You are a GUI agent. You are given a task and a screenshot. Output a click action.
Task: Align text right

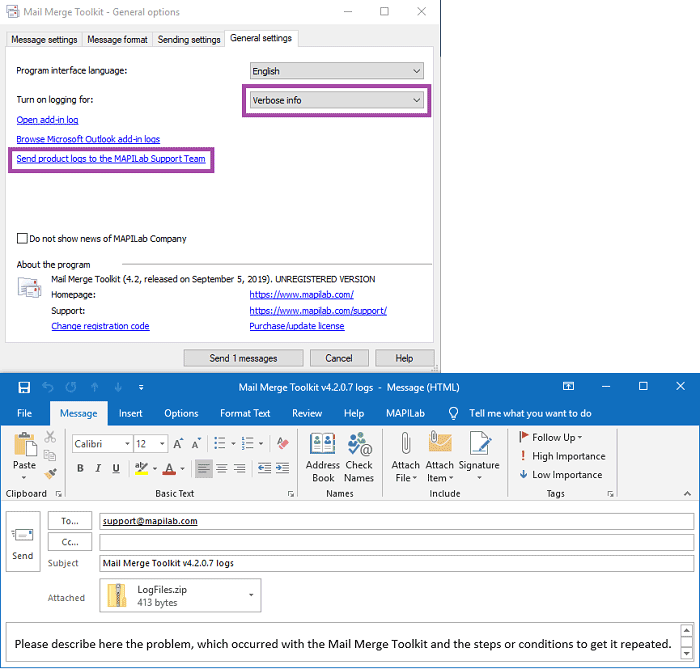pos(240,468)
